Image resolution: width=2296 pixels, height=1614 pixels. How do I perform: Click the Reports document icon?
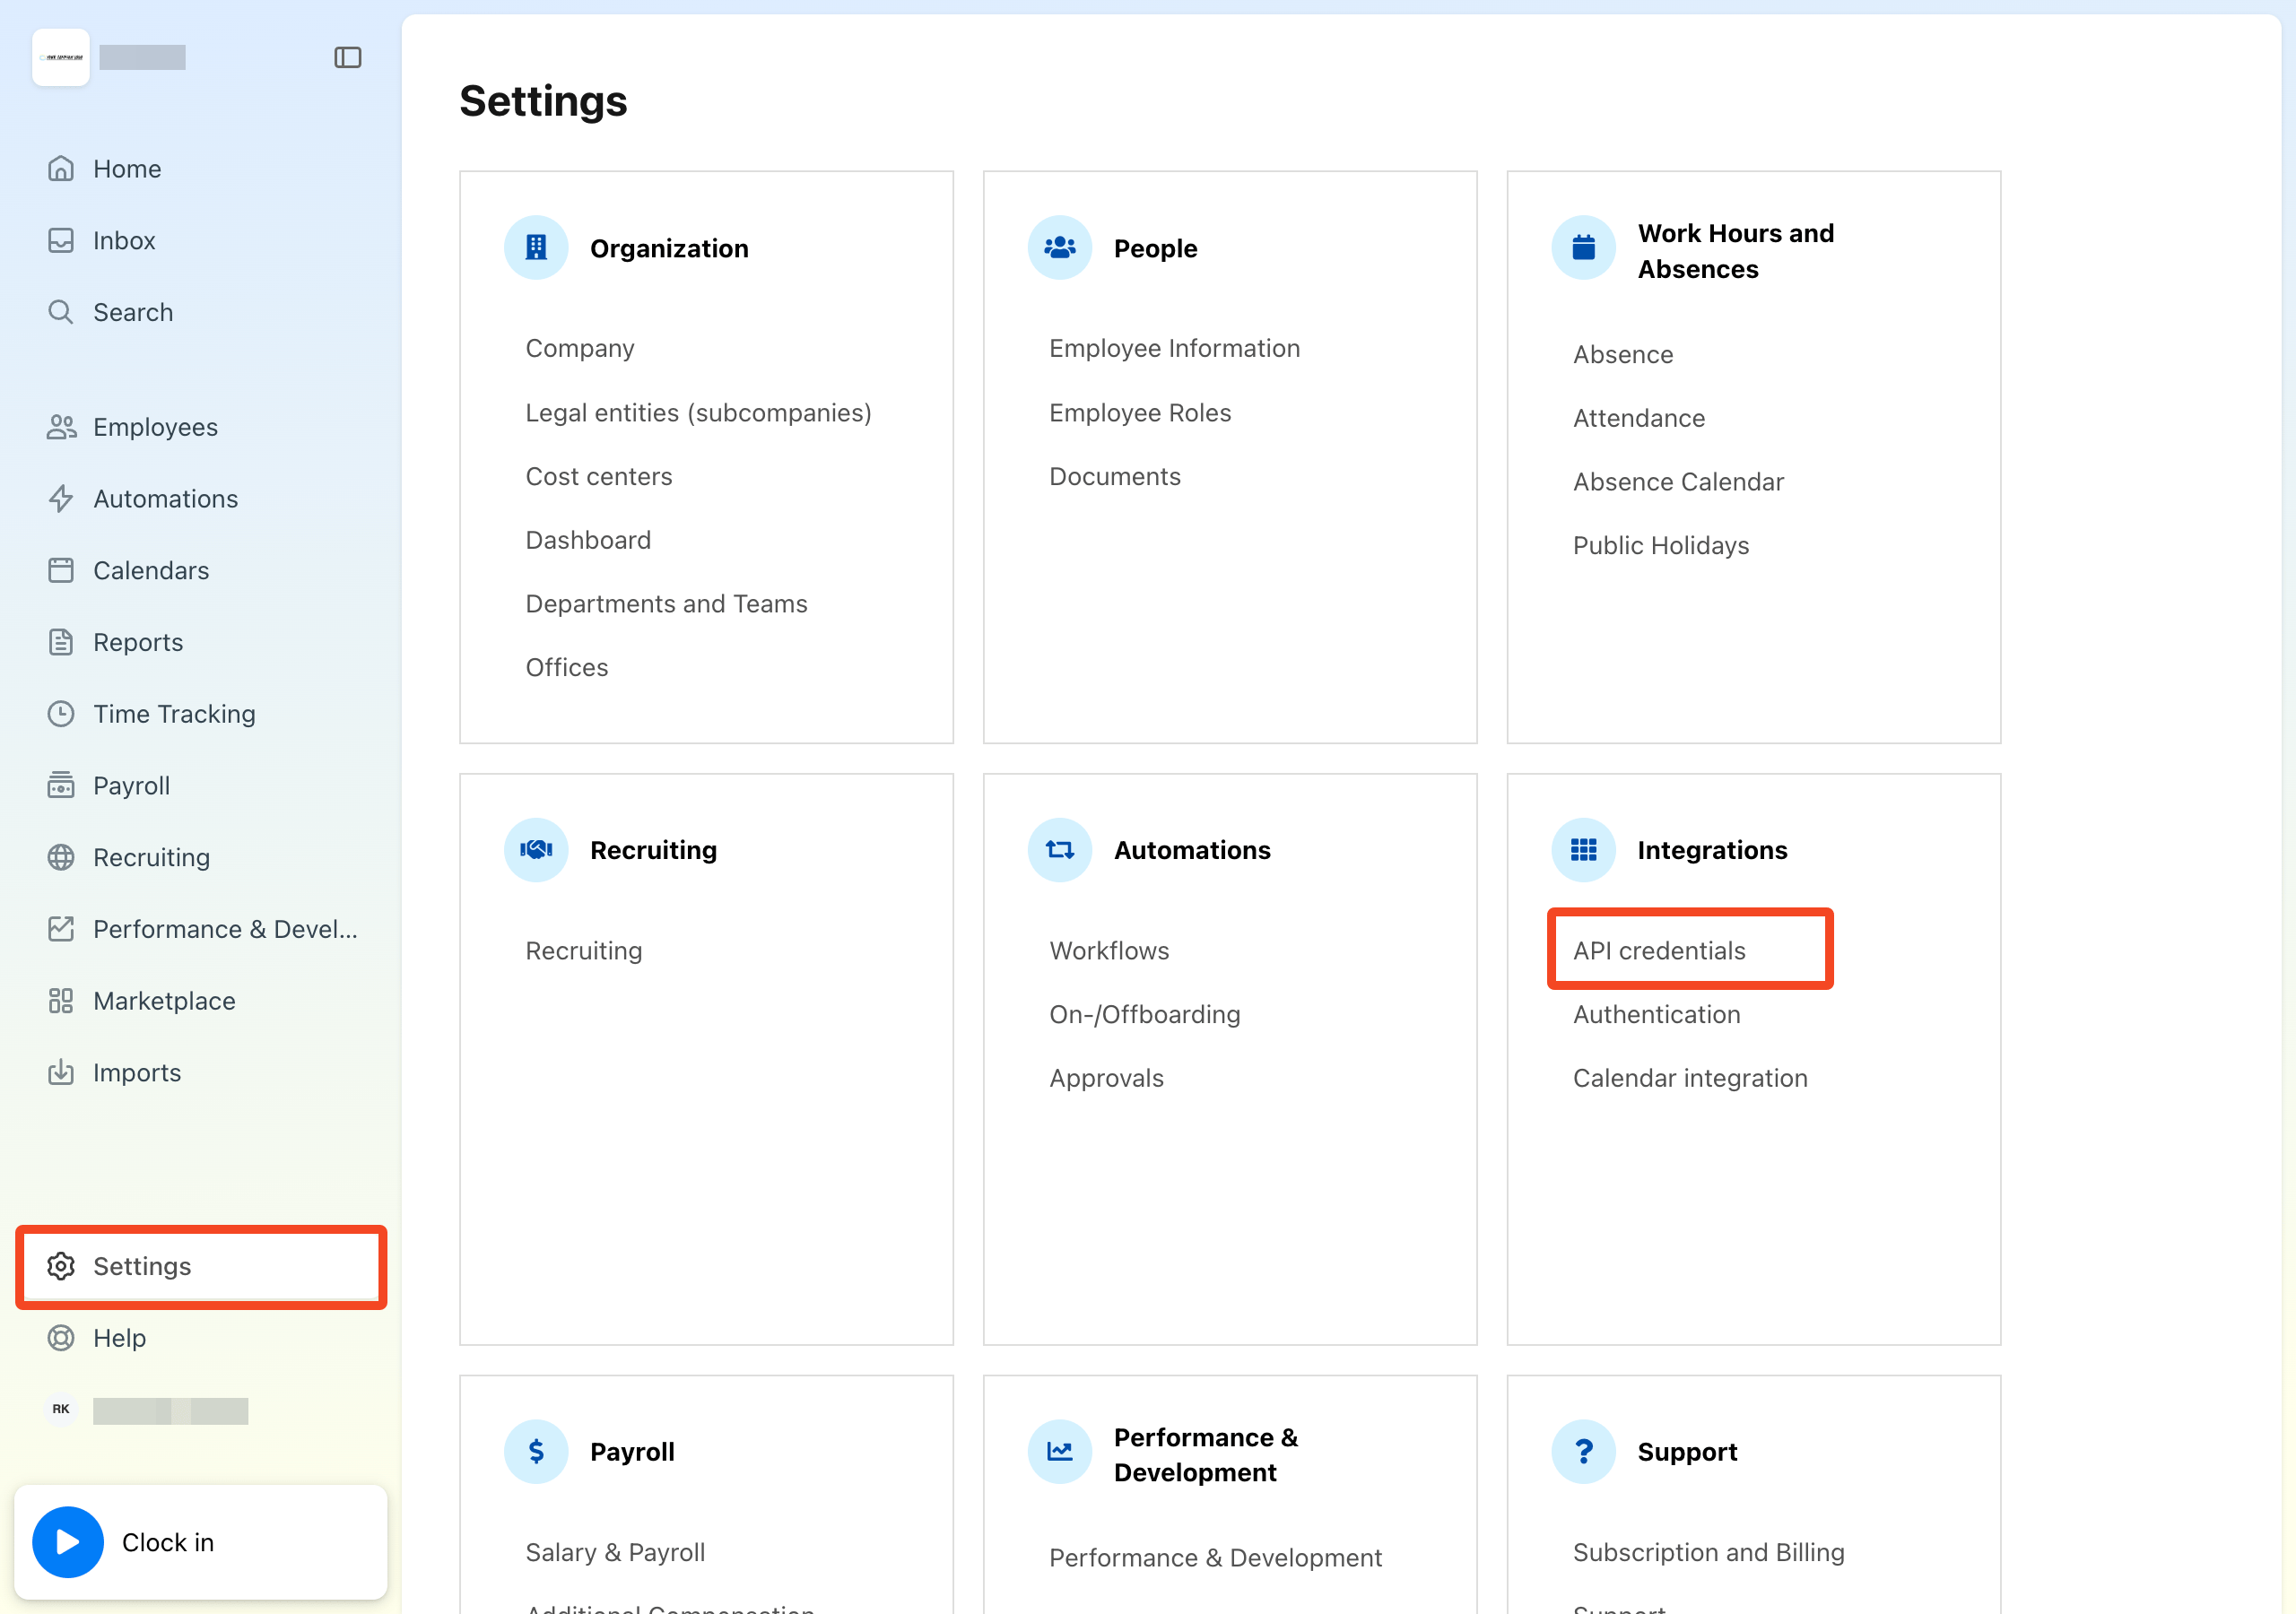(61, 642)
